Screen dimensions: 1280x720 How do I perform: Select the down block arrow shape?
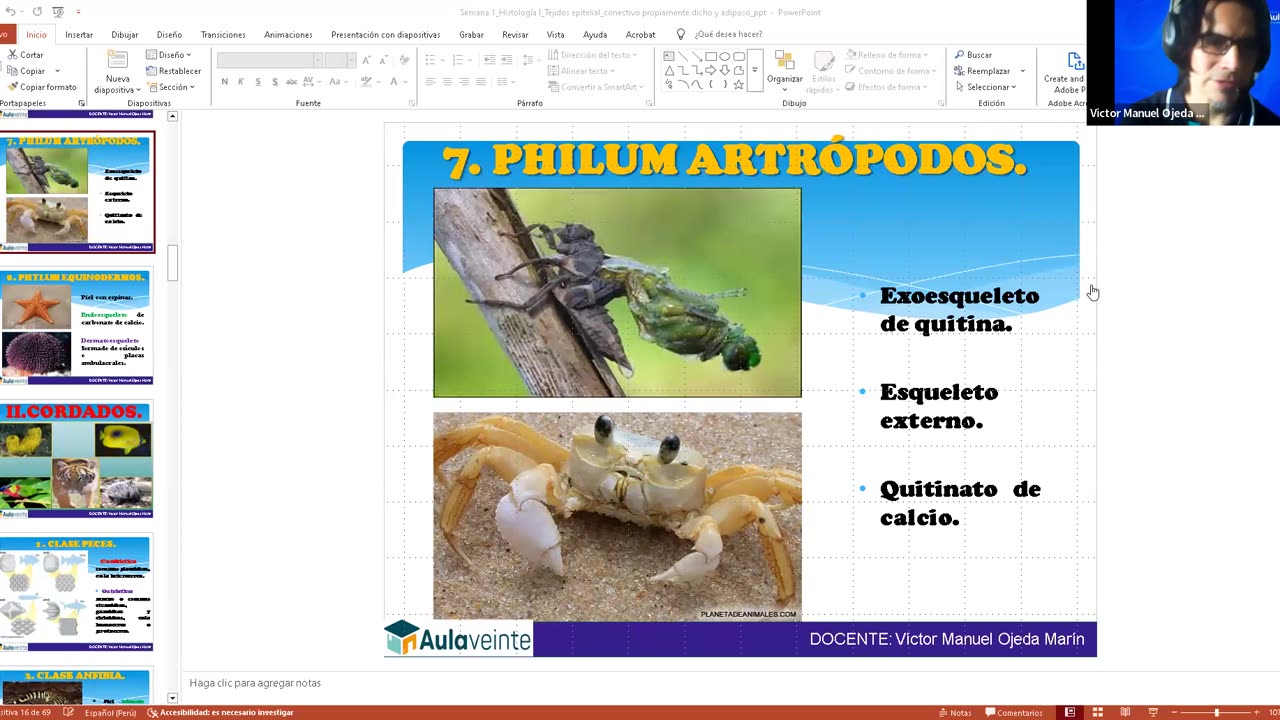724,71
